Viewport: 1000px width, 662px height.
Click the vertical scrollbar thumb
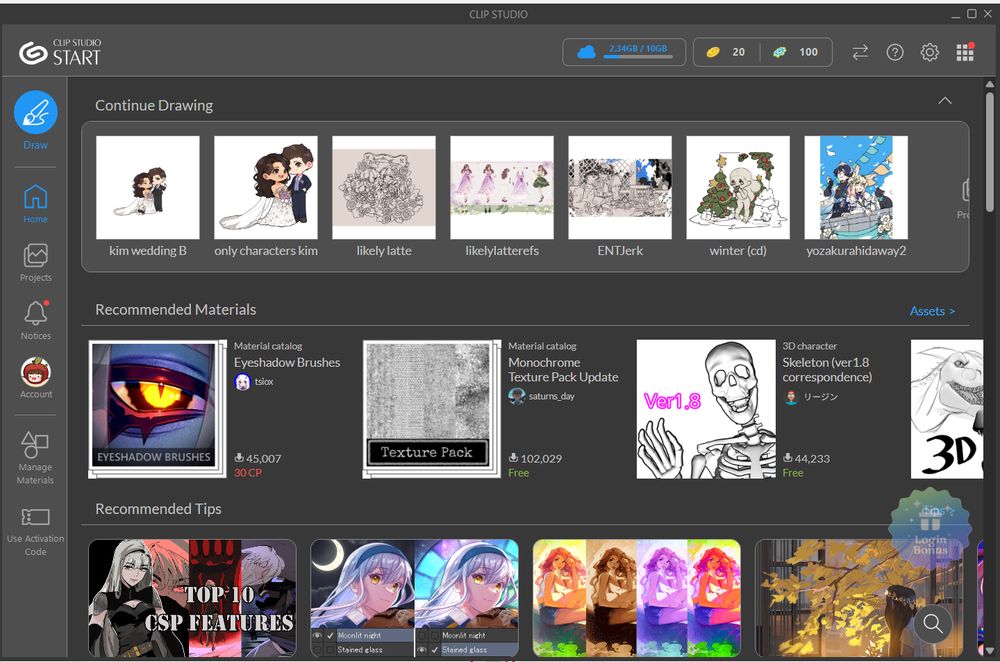click(x=989, y=152)
